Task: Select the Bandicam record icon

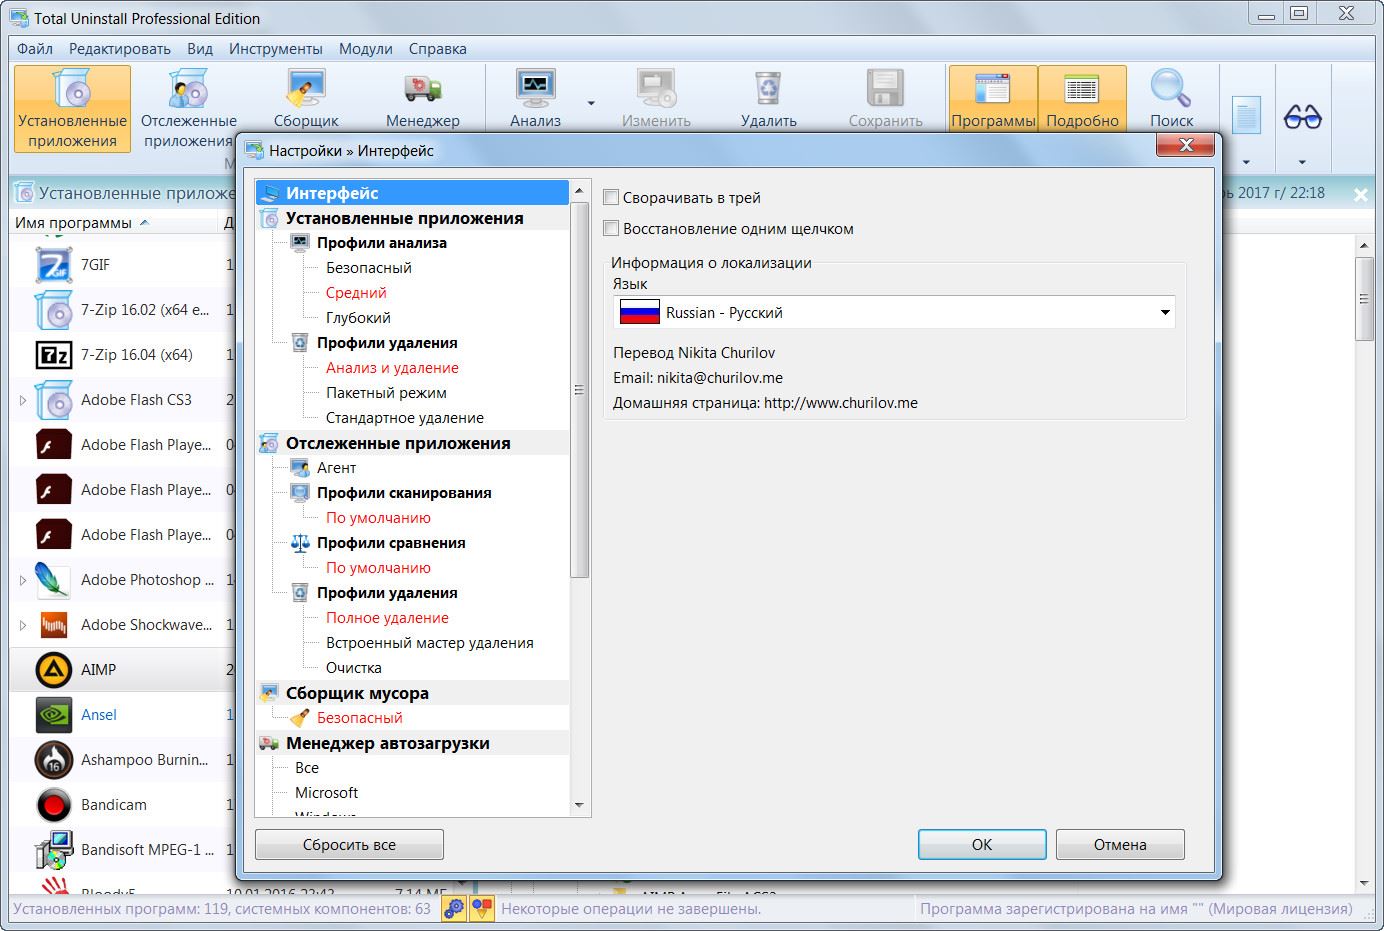Action: (x=53, y=805)
